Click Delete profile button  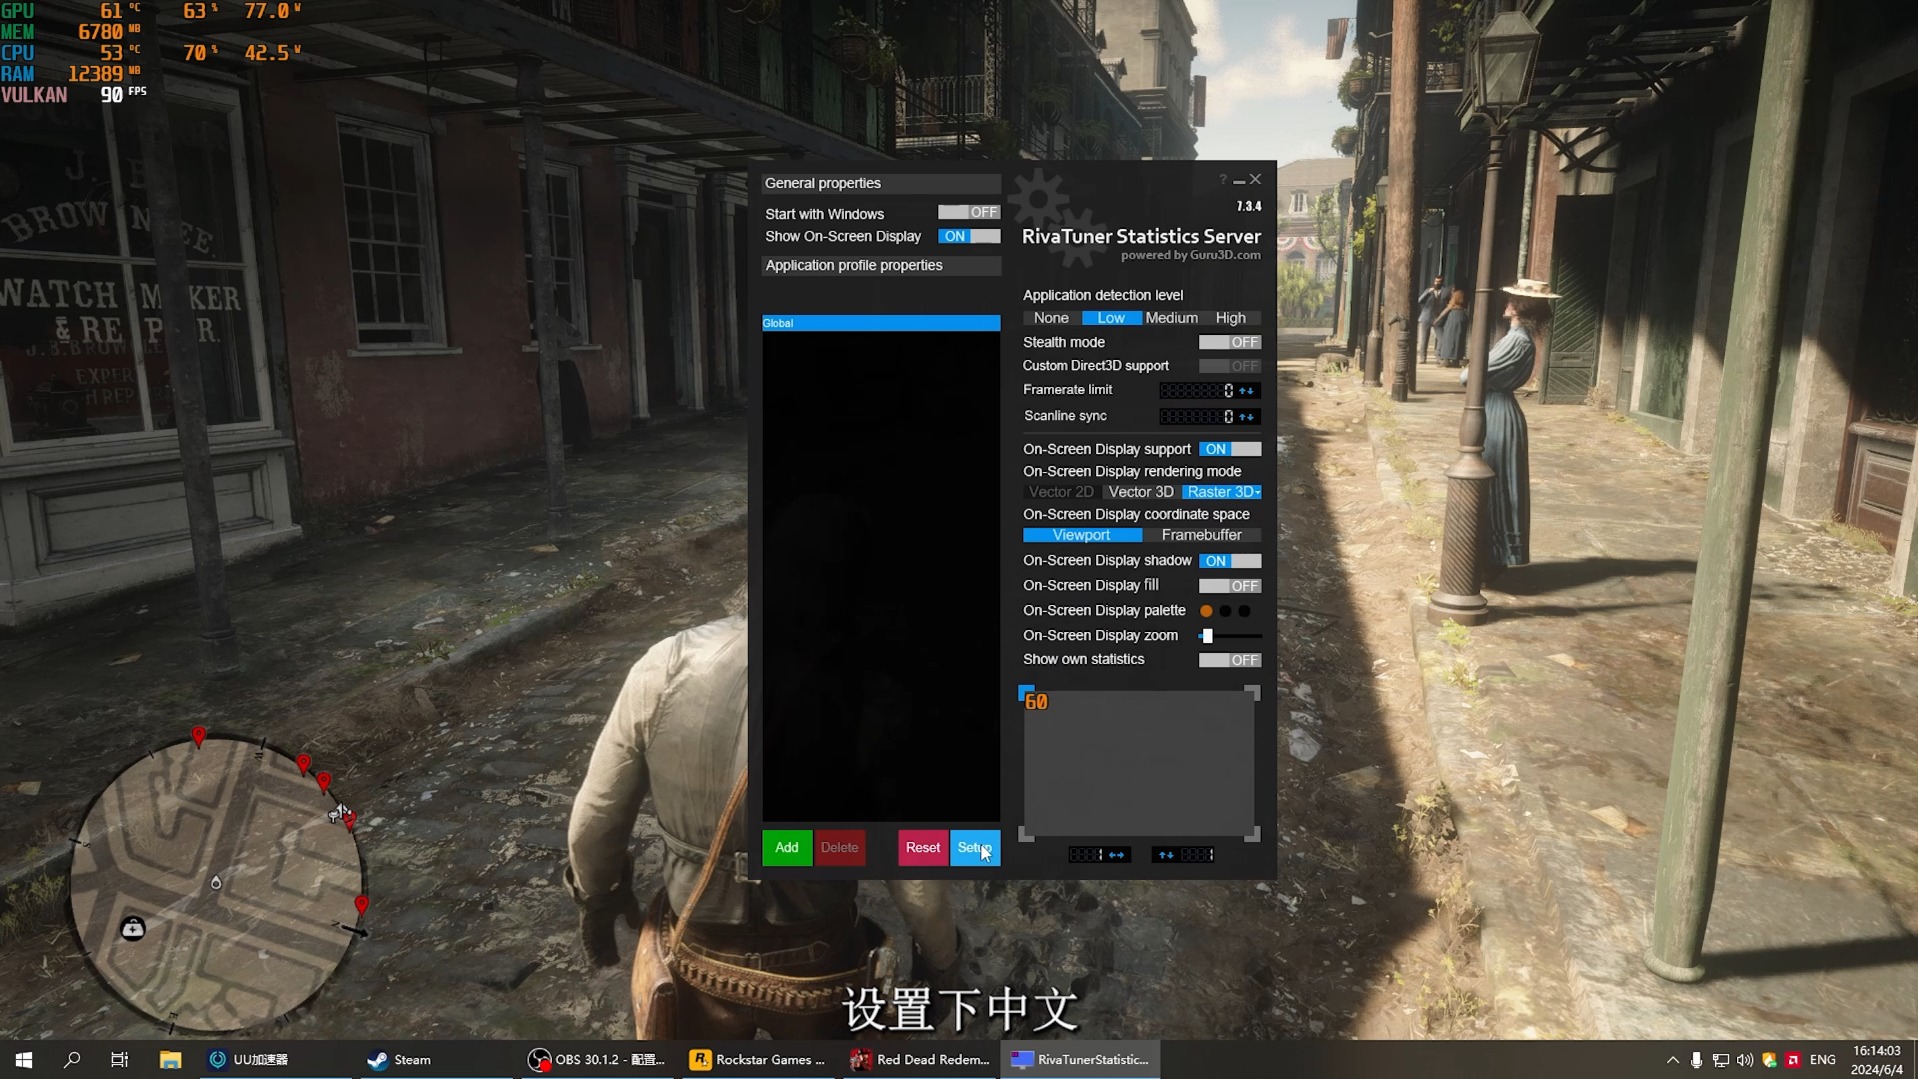coord(839,848)
